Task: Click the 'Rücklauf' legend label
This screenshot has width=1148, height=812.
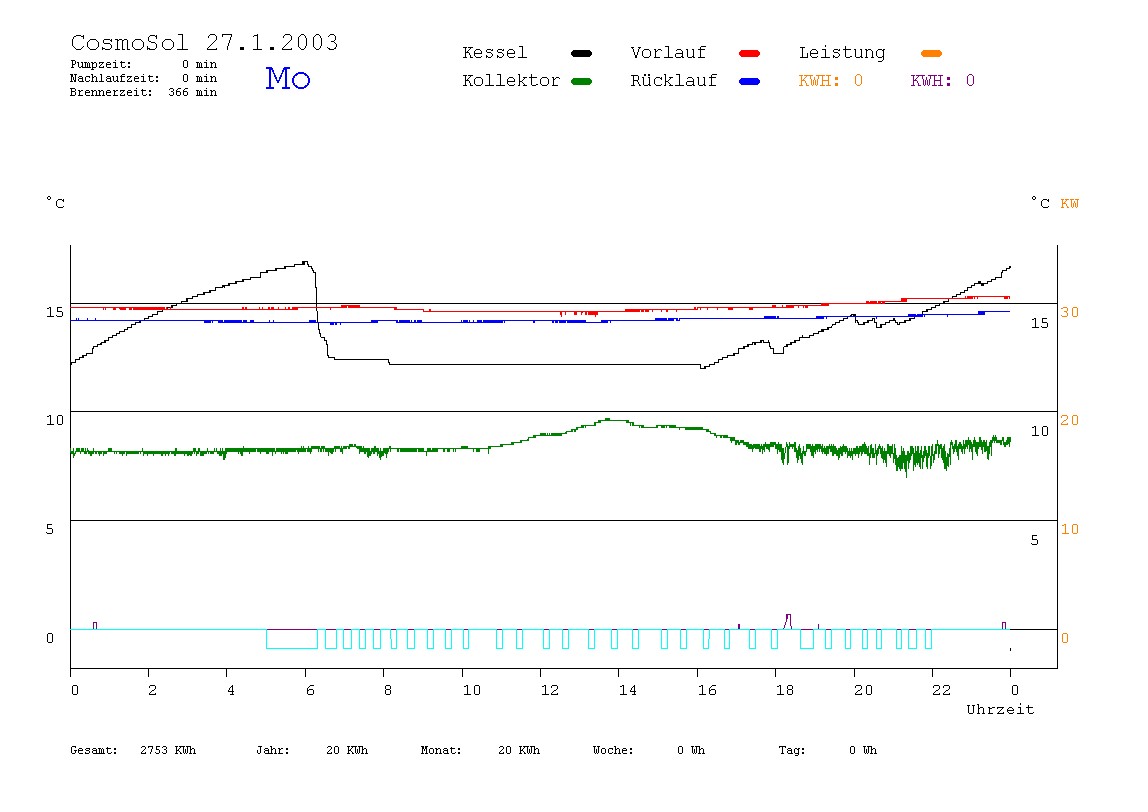Action: (674, 81)
